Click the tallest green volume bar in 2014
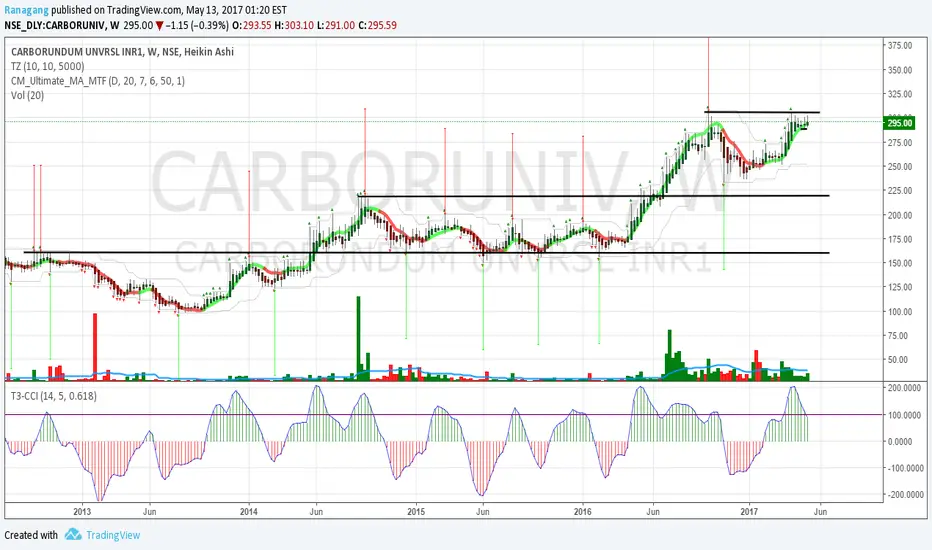932x550 pixels. tap(358, 338)
